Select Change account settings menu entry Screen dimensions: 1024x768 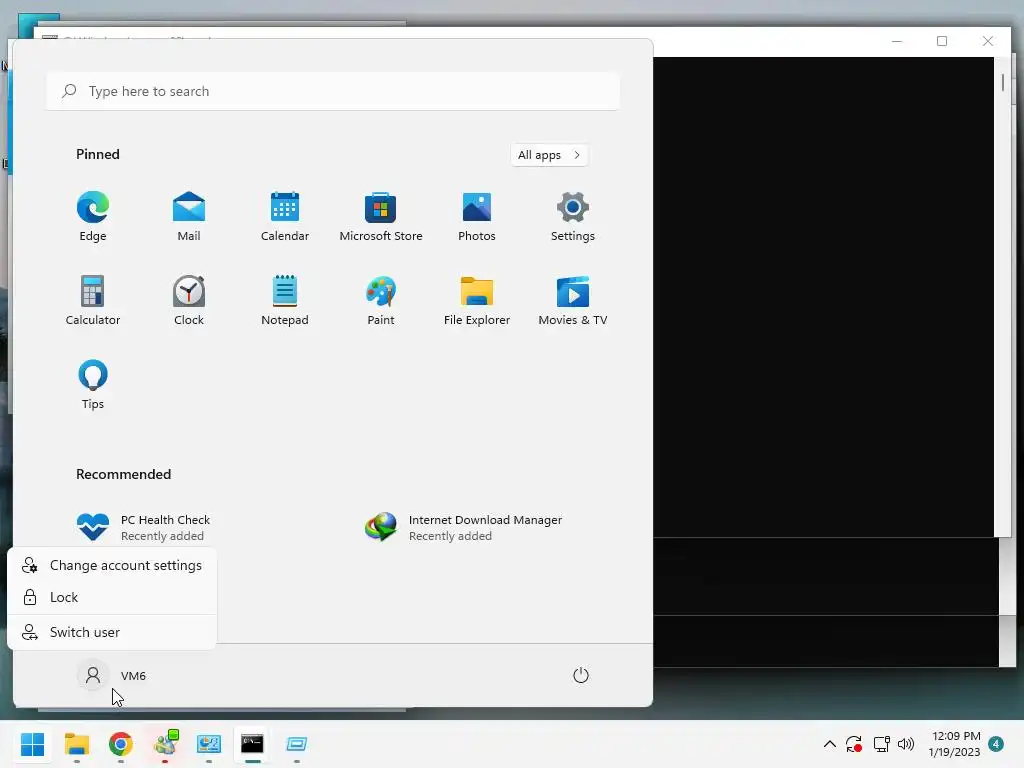pyautogui.click(x=112, y=566)
